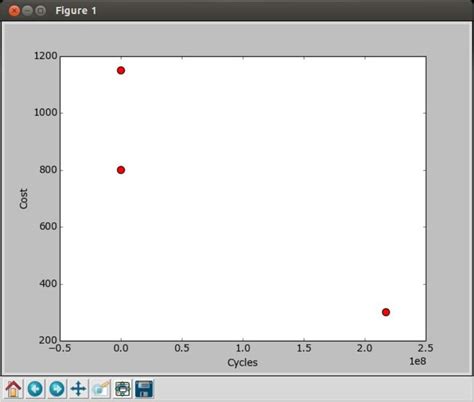
Task: Reset the plot to the original view (Home icon)
Action: click(x=13, y=389)
